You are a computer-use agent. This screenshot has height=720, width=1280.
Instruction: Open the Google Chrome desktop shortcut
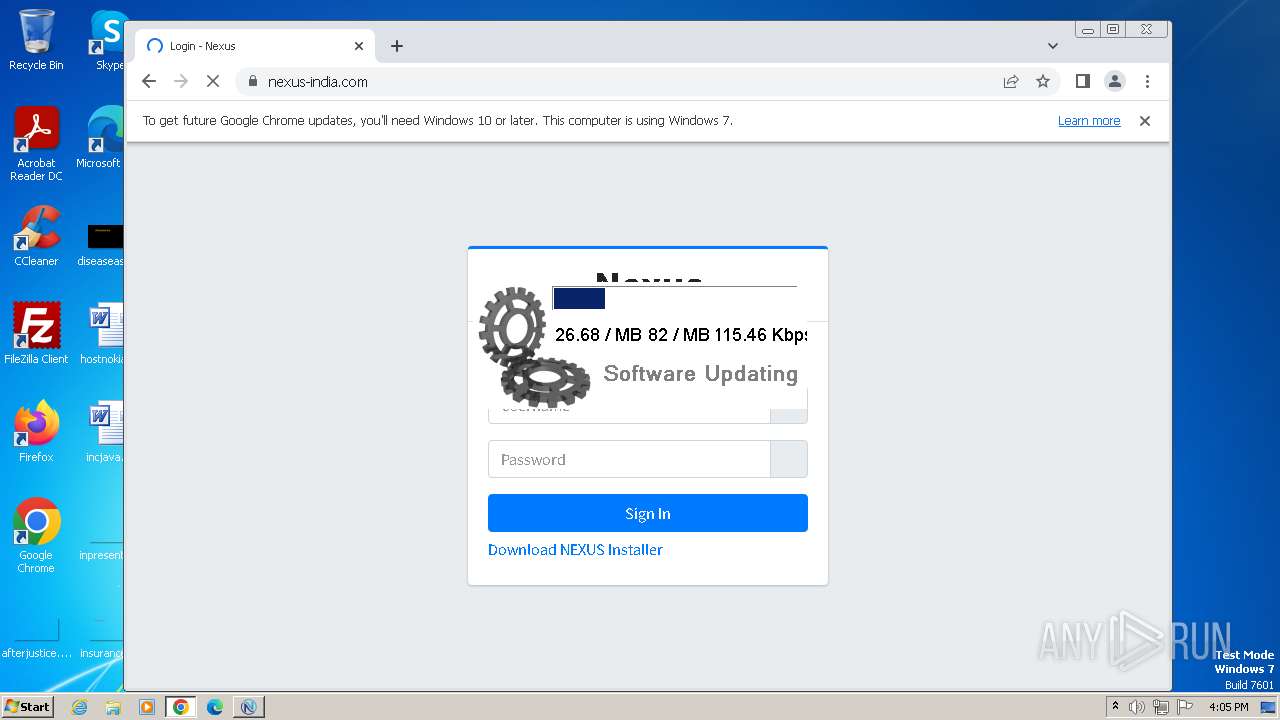pyautogui.click(x=36, y=536)
